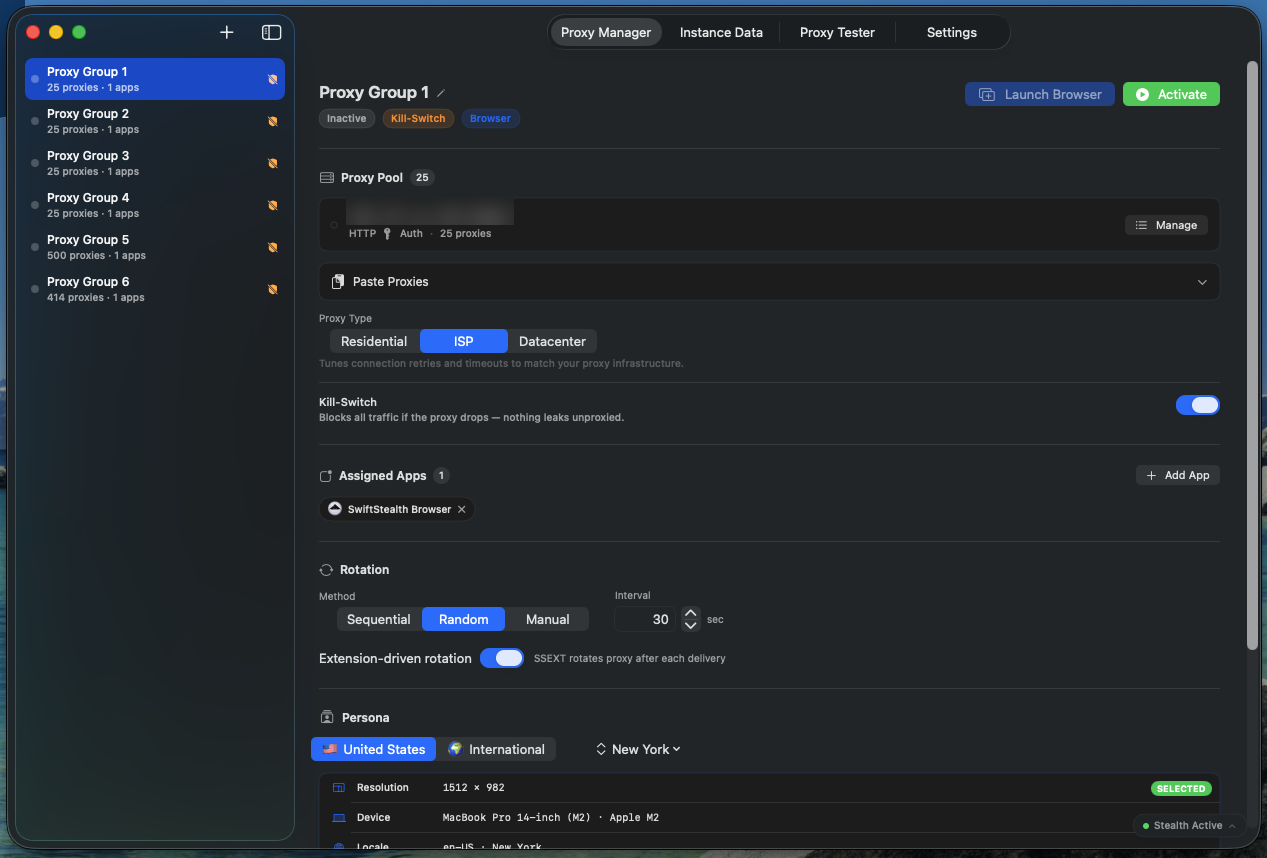Open the New York location dropdown

(x=638, y=749)
